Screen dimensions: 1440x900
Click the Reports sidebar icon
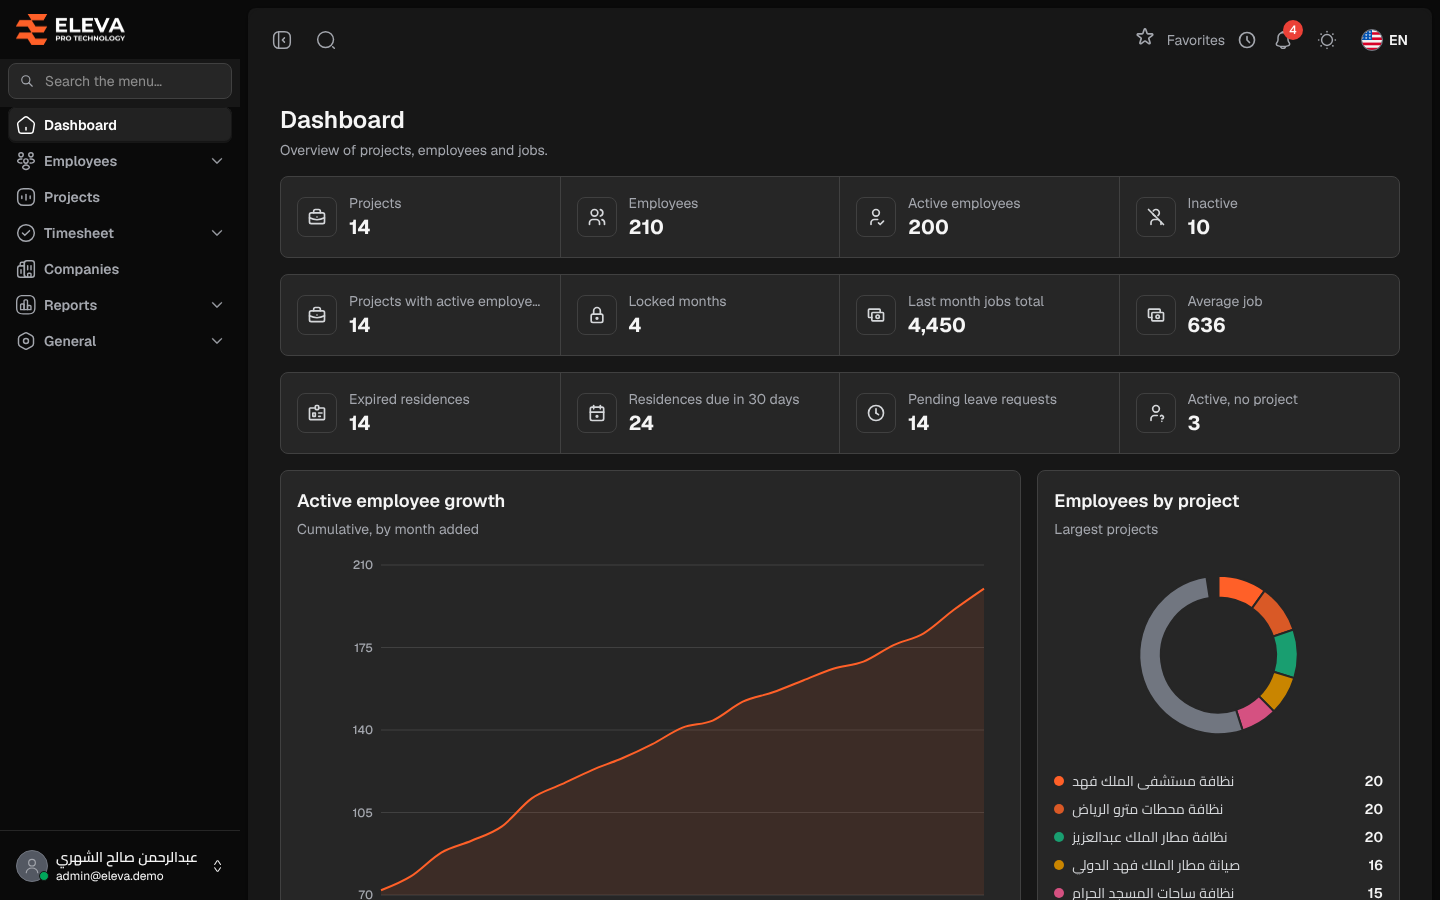26,305
